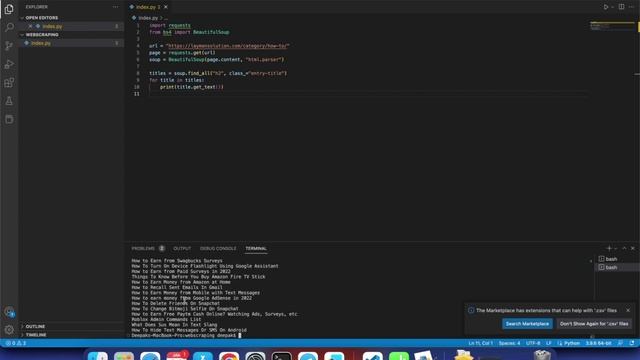Open Chrome from the Dock
Screen dimensions: 640x360
(x=229, y=356)
